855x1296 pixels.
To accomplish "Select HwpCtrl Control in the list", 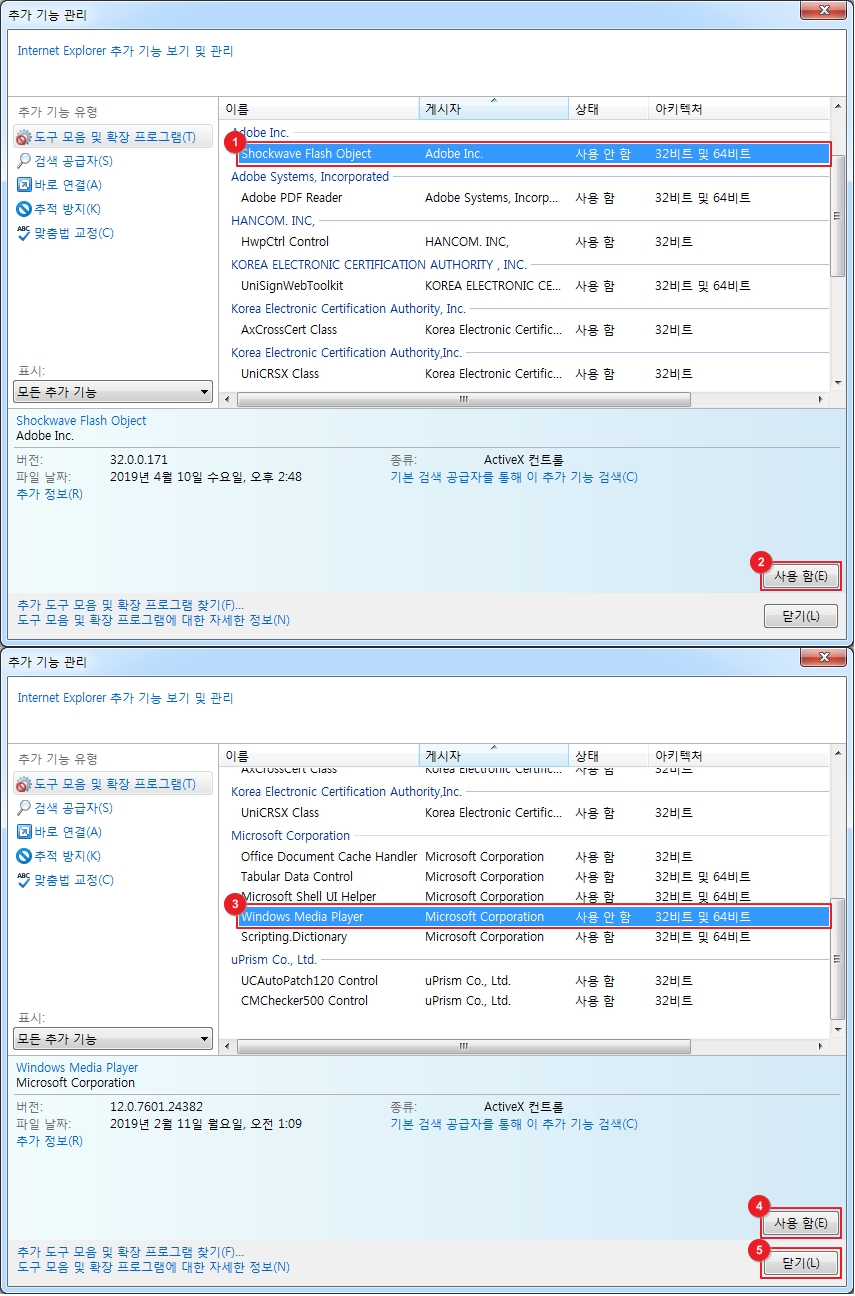I will 284,242.
